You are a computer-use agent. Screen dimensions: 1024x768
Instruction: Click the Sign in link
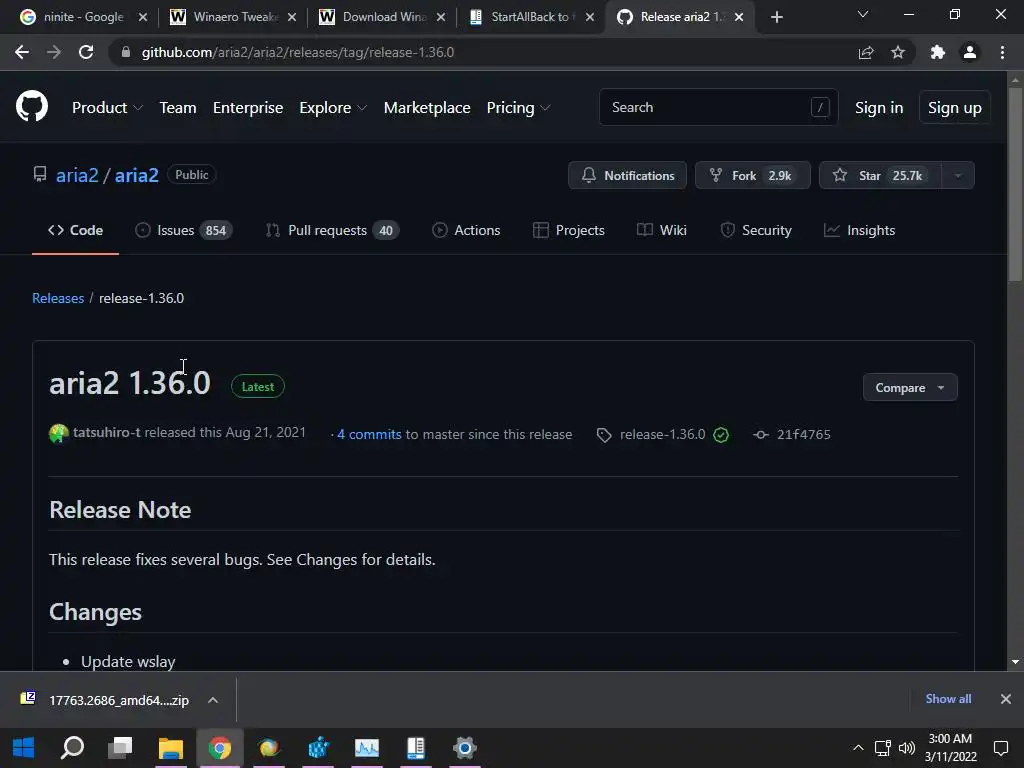pos(879,108)
